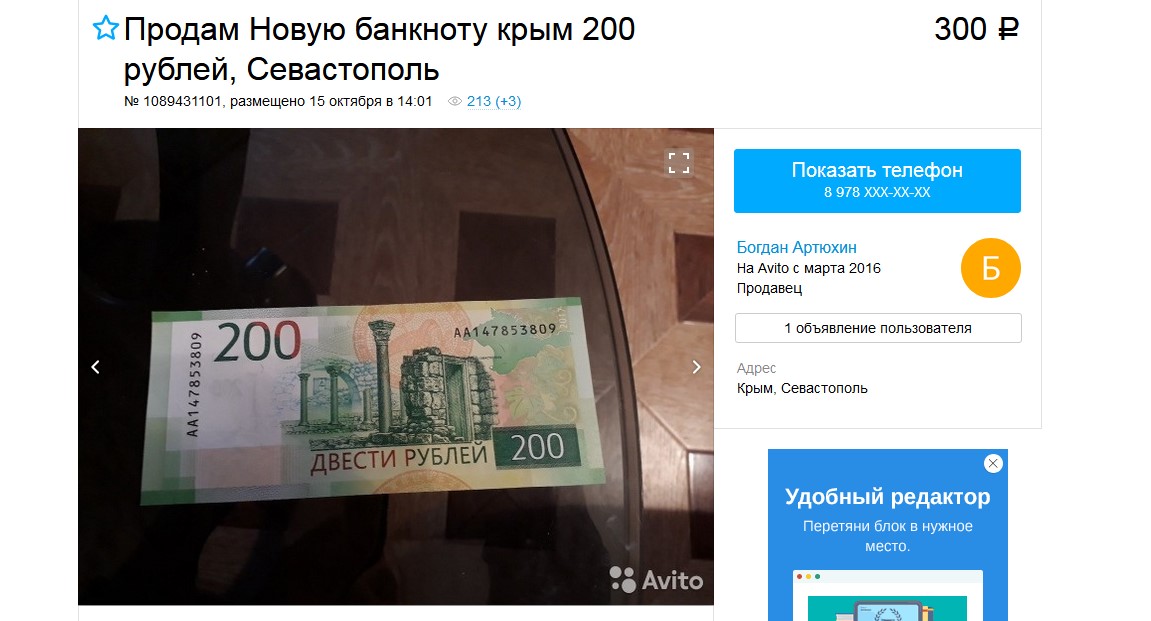
Task: Open photo in fullscreen view
Action: pos(678,162)
